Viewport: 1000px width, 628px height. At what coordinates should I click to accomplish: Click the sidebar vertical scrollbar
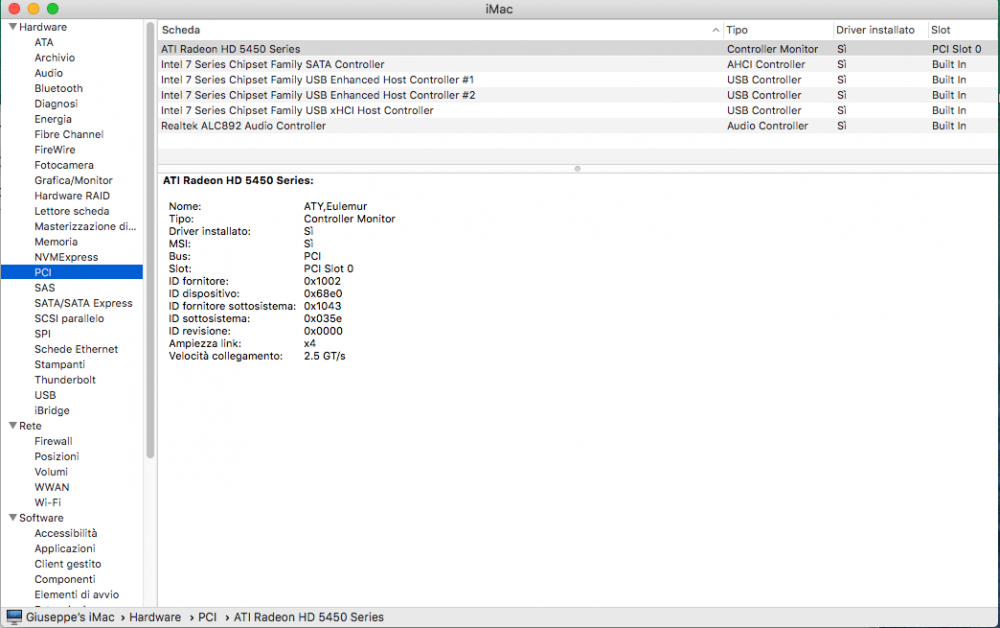tap(151, 240)
